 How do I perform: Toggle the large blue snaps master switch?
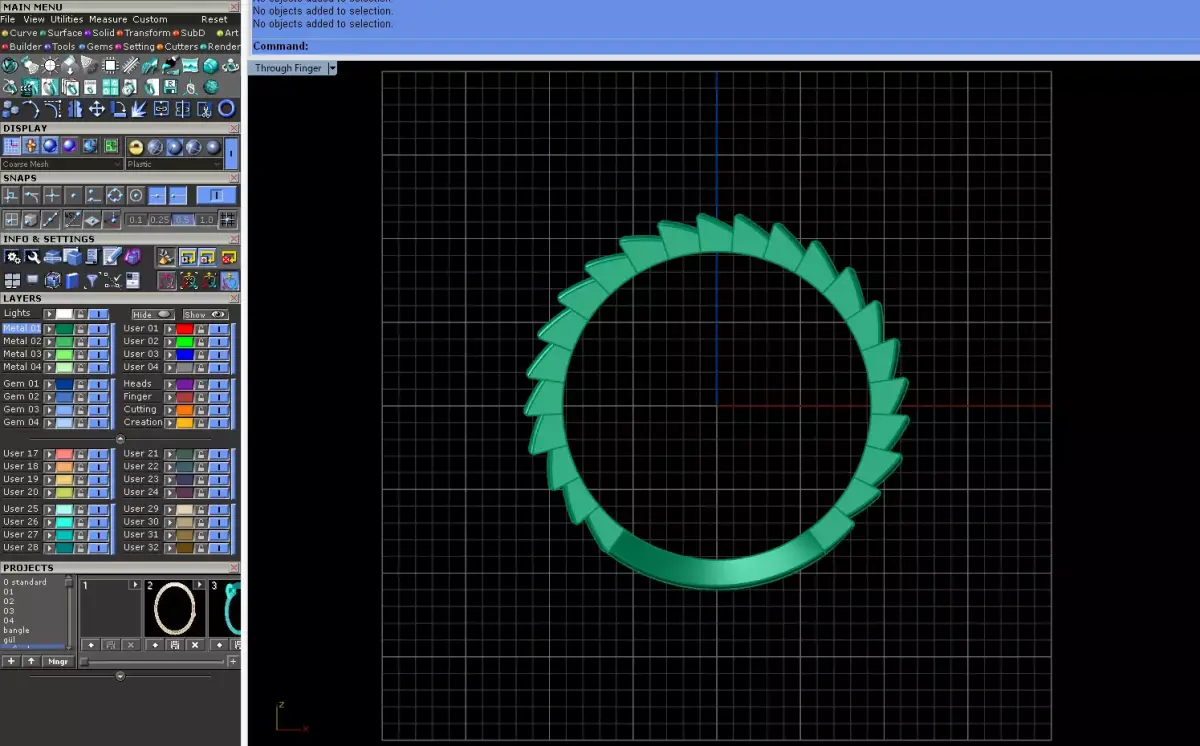coord(216,195)
